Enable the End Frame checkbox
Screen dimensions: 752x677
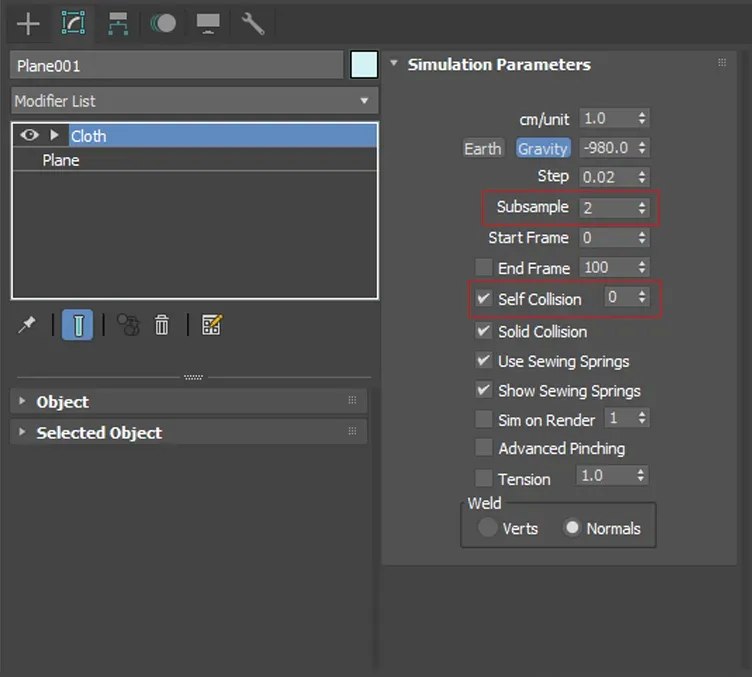point(483,268)
